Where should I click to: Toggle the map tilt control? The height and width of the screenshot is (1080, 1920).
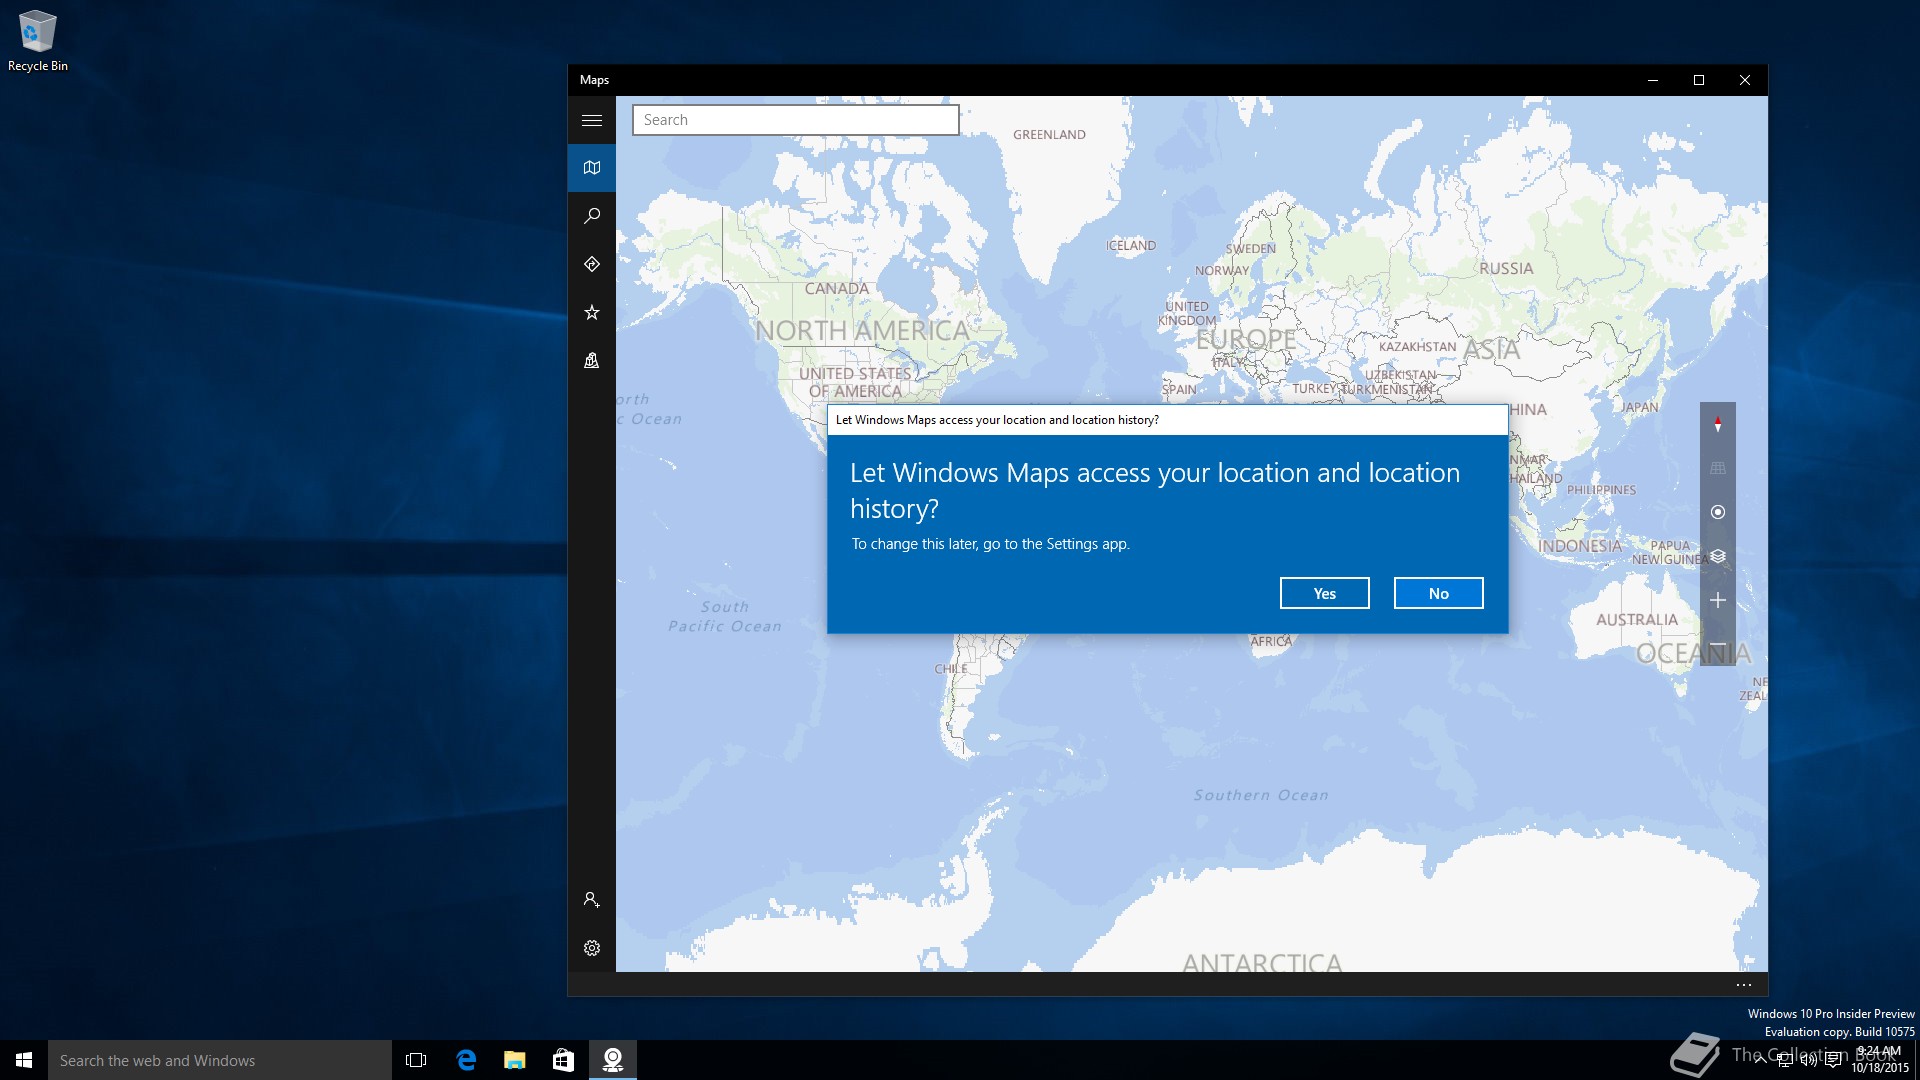click(1718, 468)
